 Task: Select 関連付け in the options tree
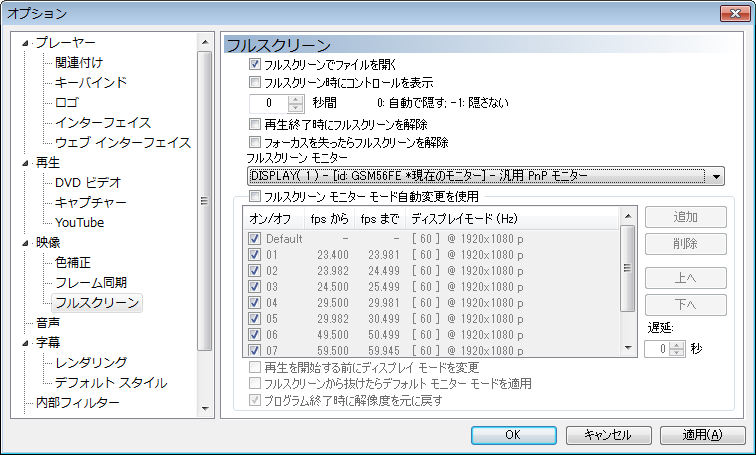click(x=79, y=63)
